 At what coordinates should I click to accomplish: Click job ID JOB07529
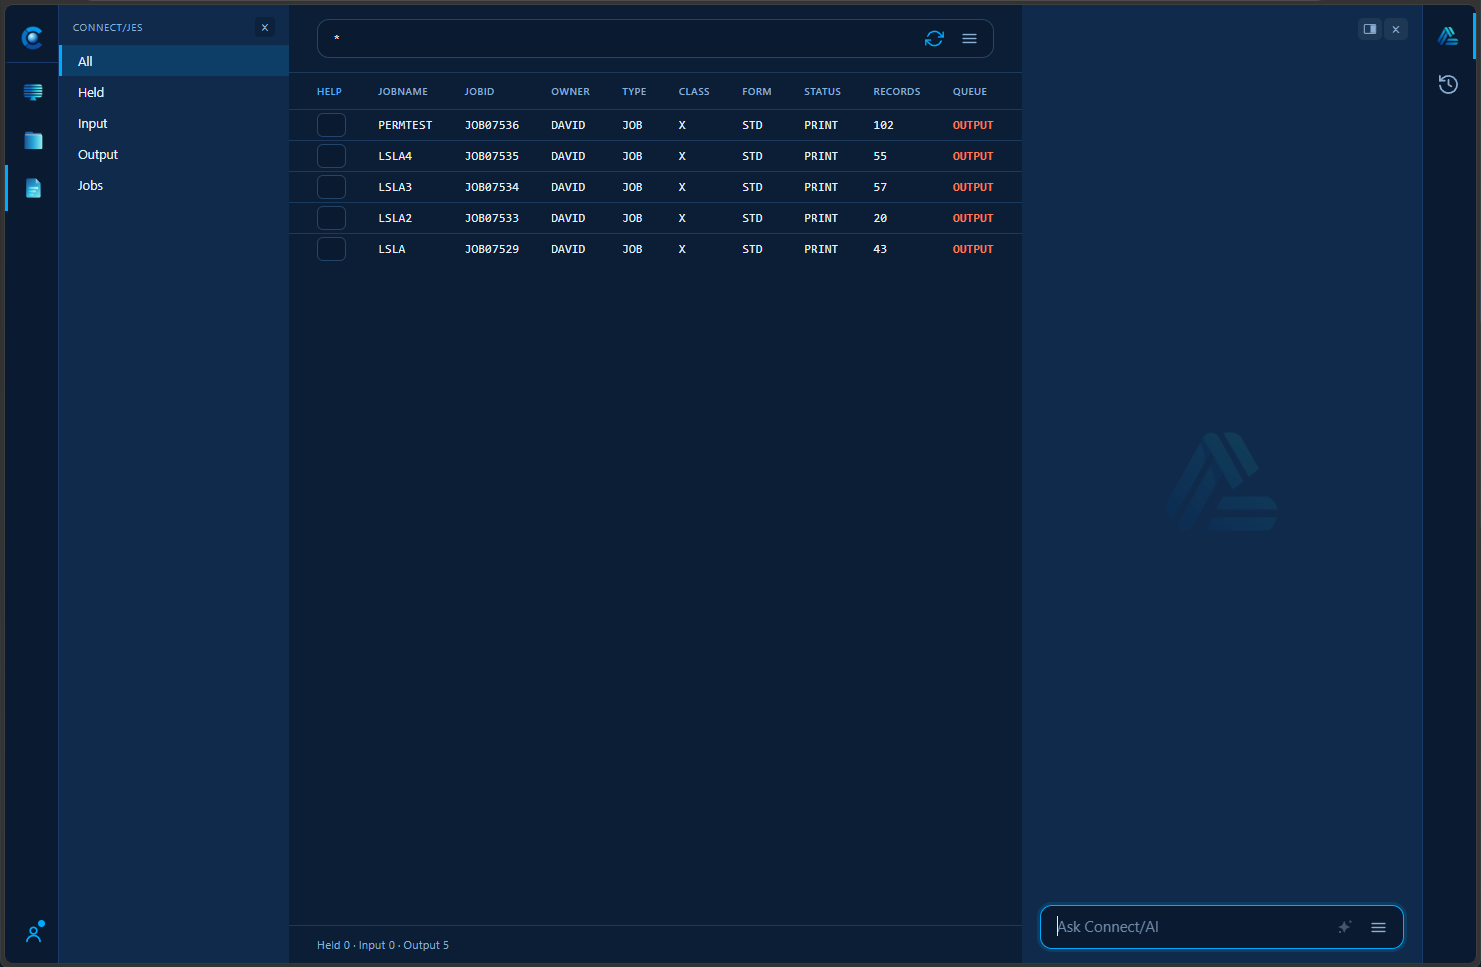pos(492,249)
